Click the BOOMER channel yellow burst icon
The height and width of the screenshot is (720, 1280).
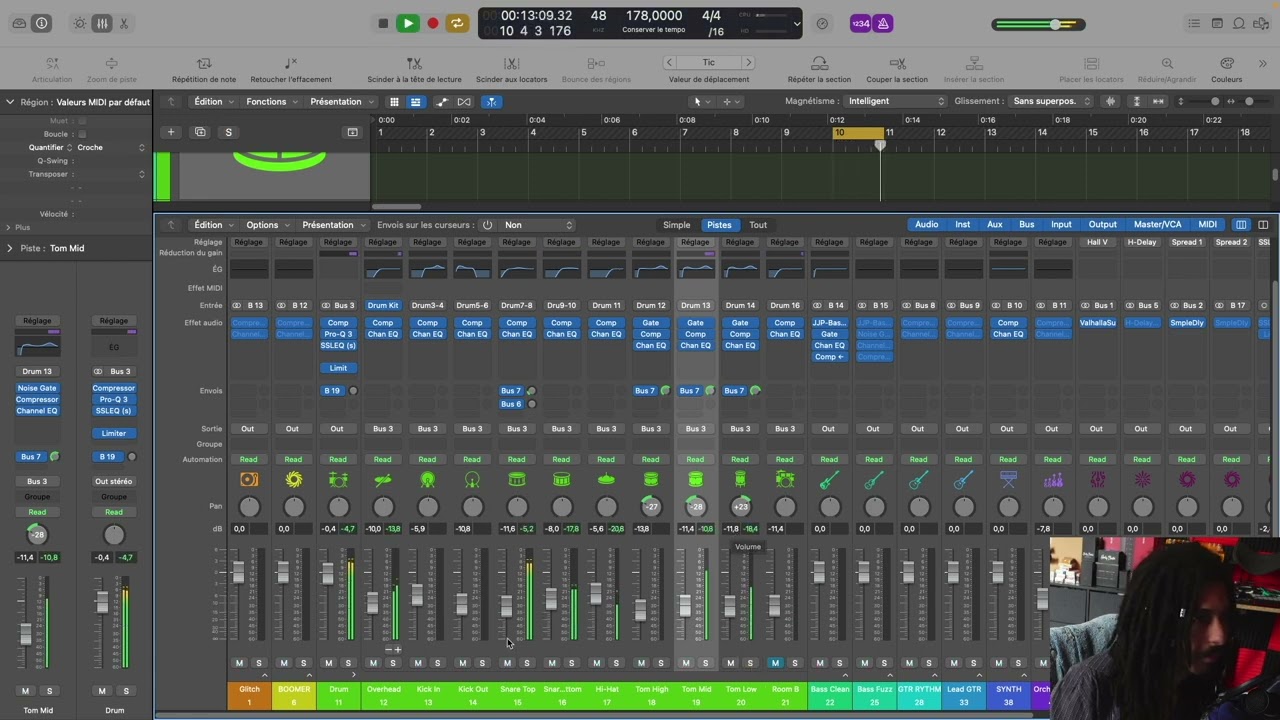point(293,480)
